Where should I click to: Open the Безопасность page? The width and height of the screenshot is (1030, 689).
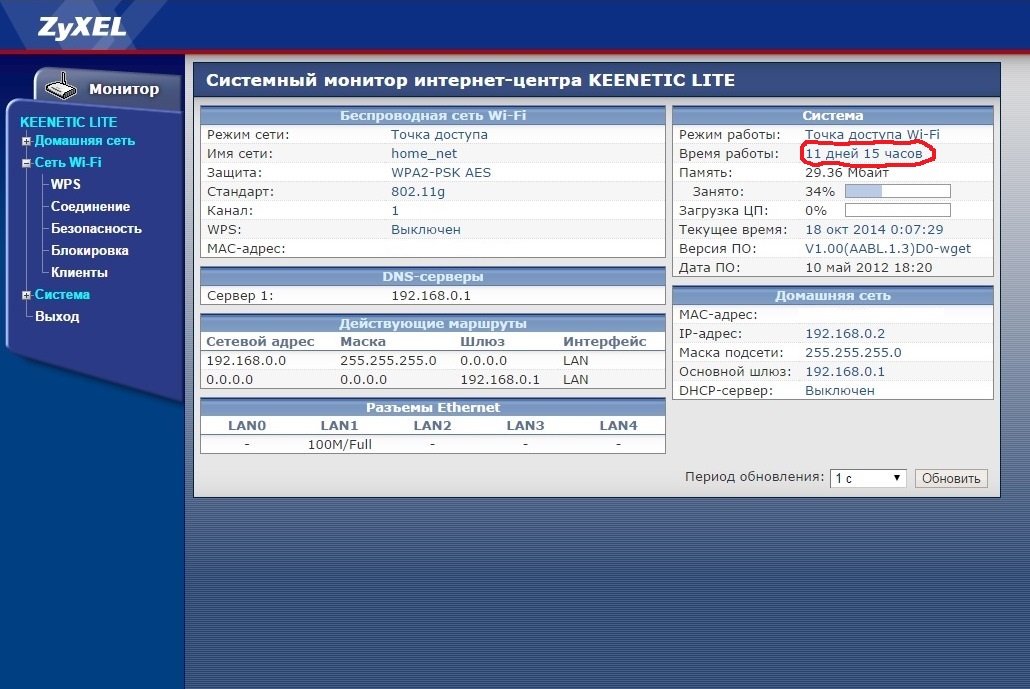[x=97, y=229]
